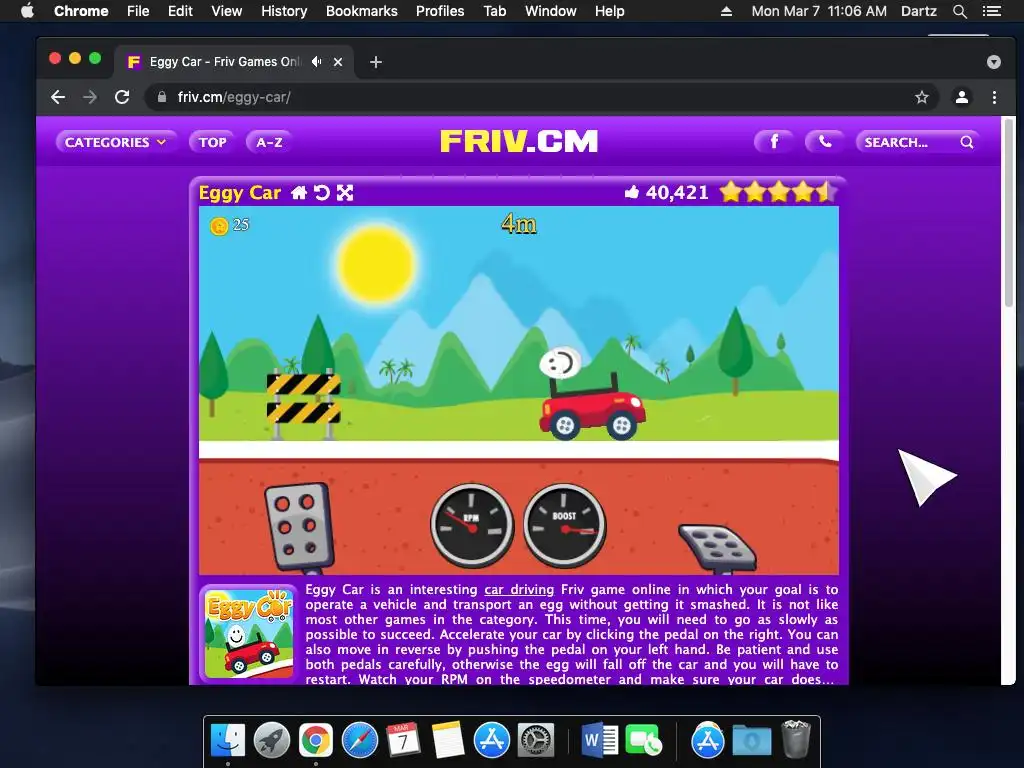Open the Chrome profile avatar icon
The width and height of the screenshot is (1024, 768).
click(962, 97)
